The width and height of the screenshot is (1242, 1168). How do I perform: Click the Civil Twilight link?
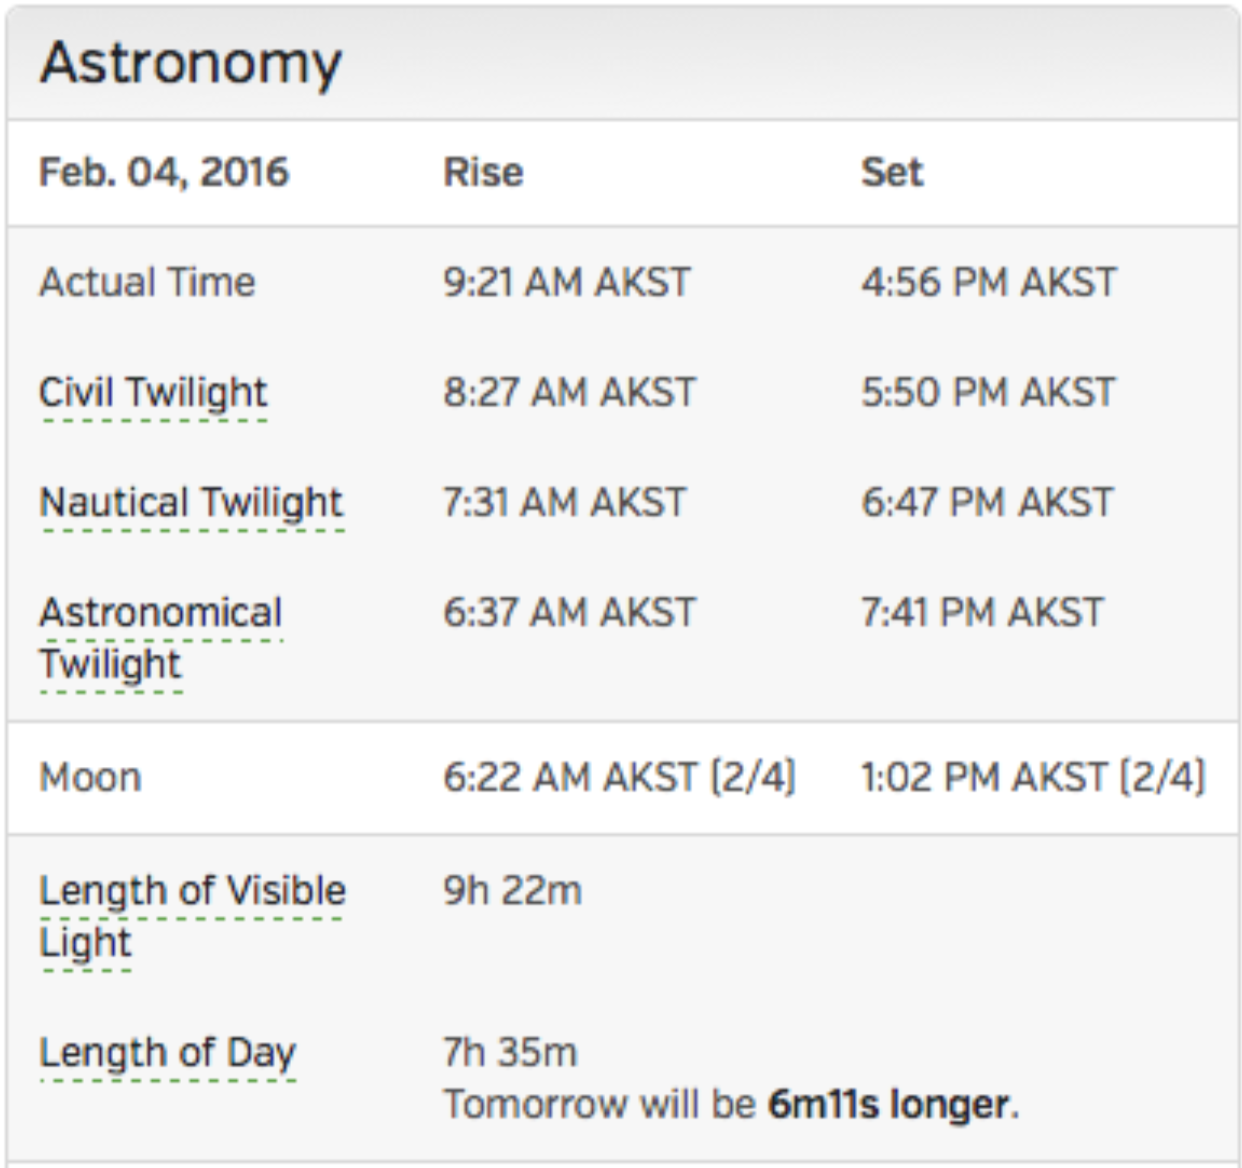[x=153, y=393]
